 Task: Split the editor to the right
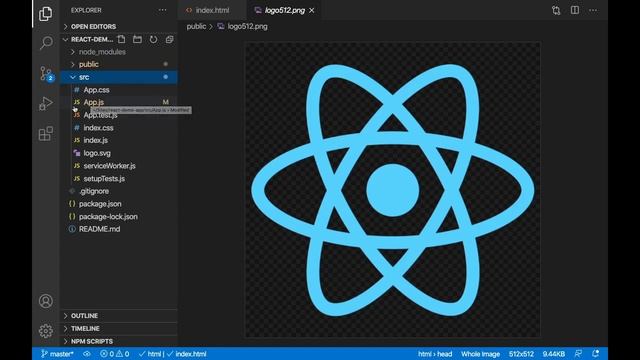[575, 10]
